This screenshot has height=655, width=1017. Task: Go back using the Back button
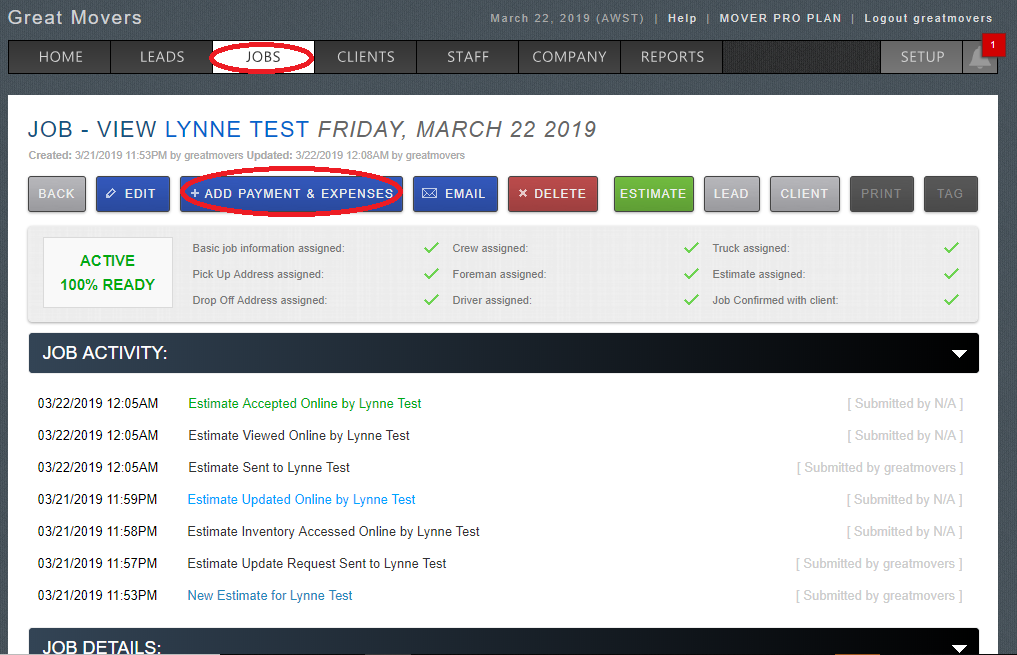tap(57, 194)
